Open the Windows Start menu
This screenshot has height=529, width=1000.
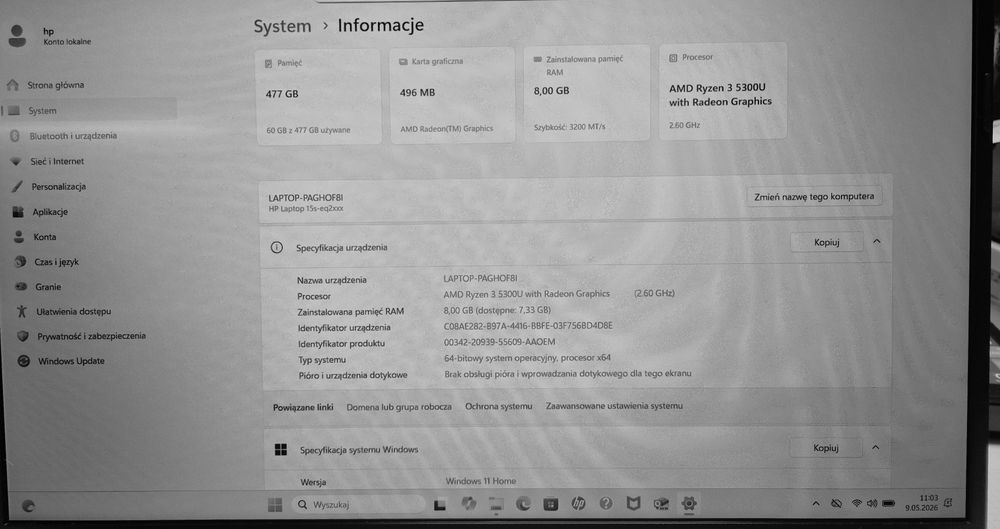point(275,505)
